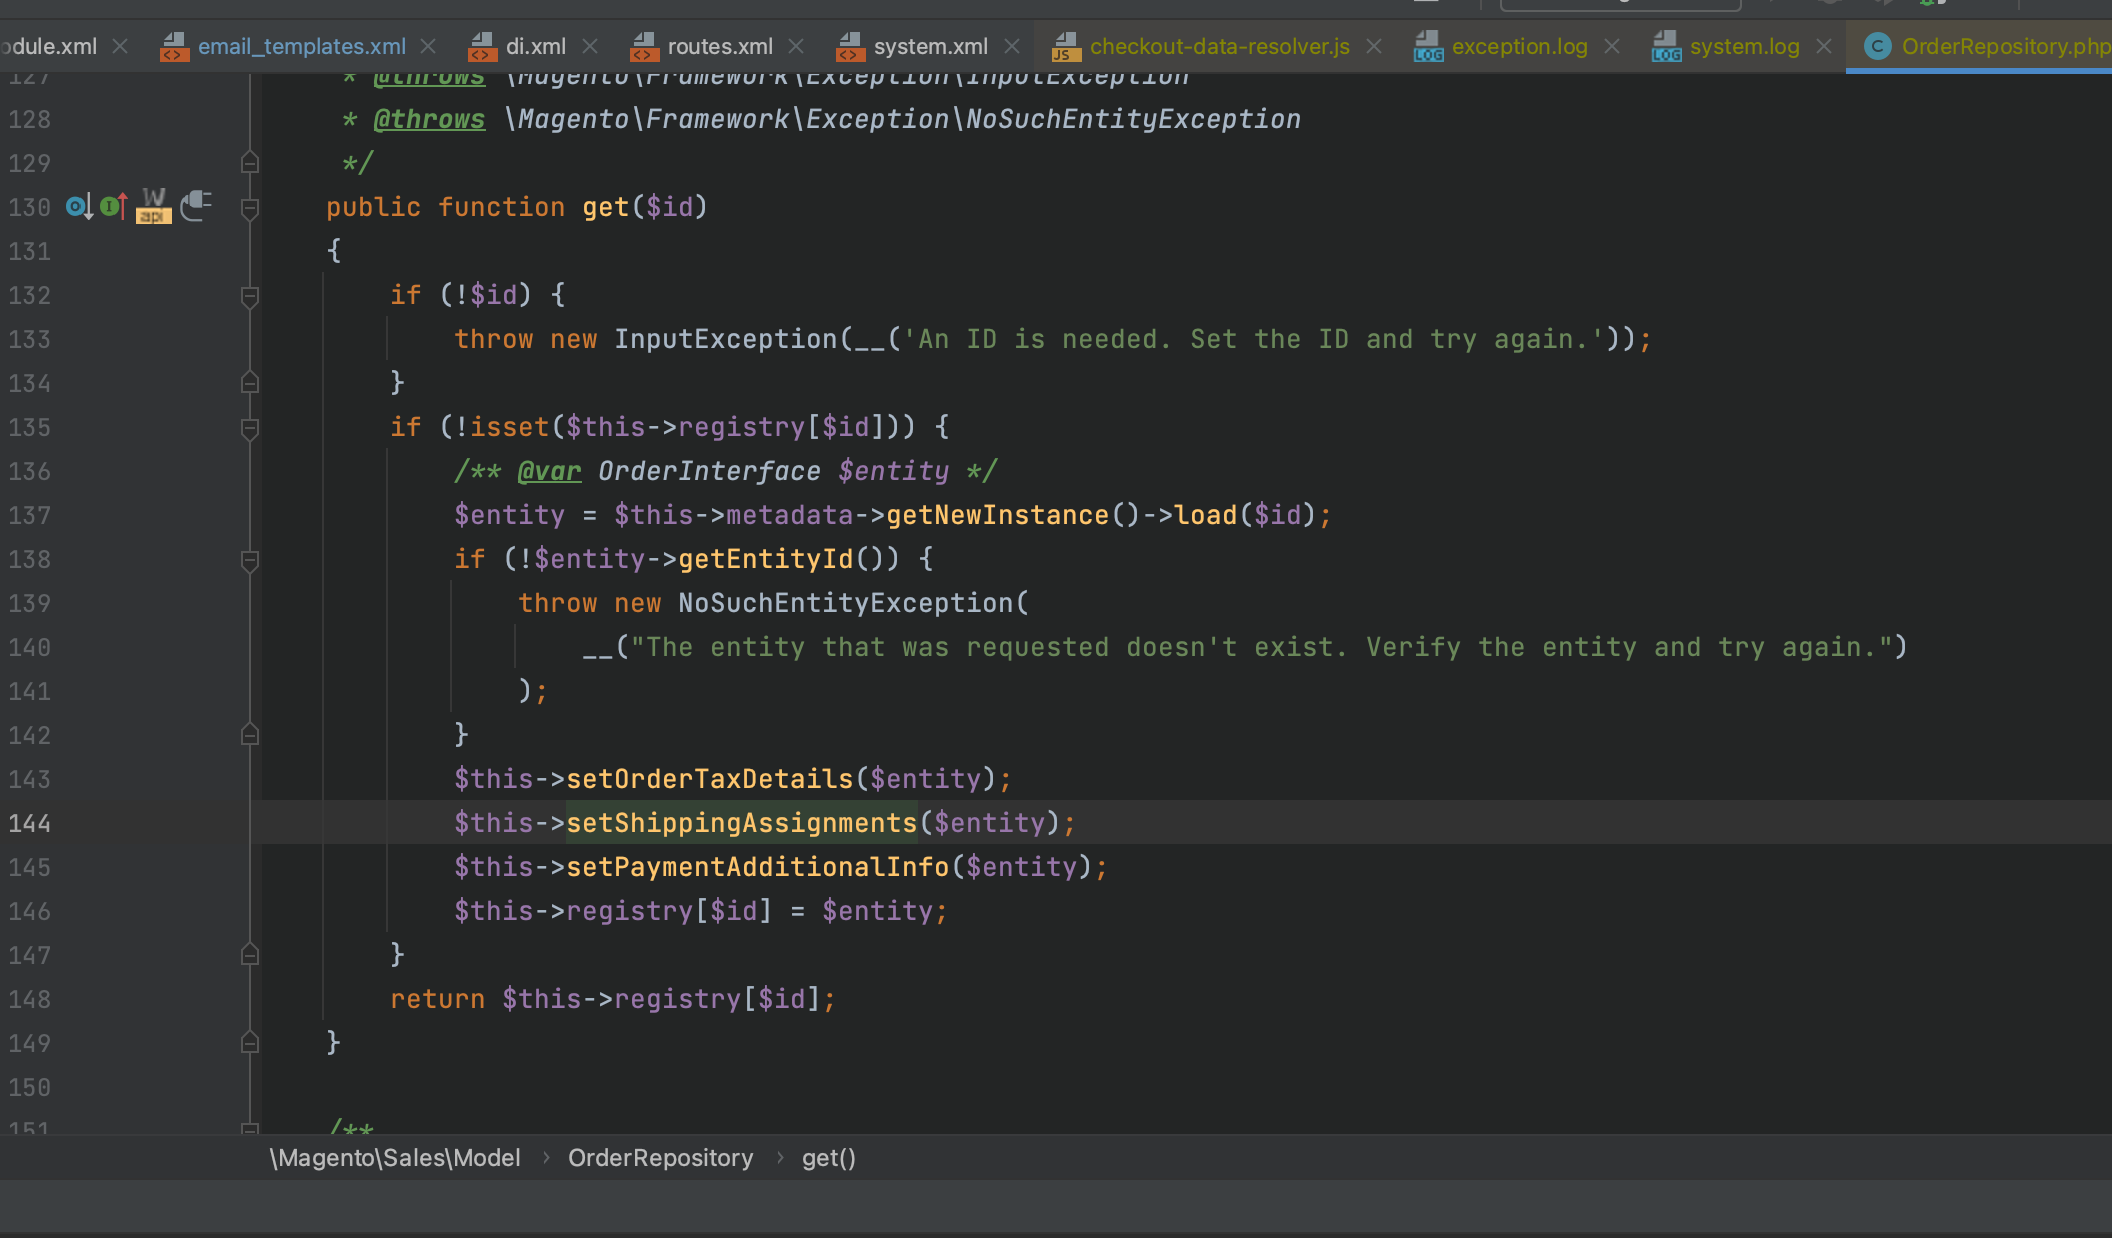Click the Web API gutter icon

click(153, 206)
